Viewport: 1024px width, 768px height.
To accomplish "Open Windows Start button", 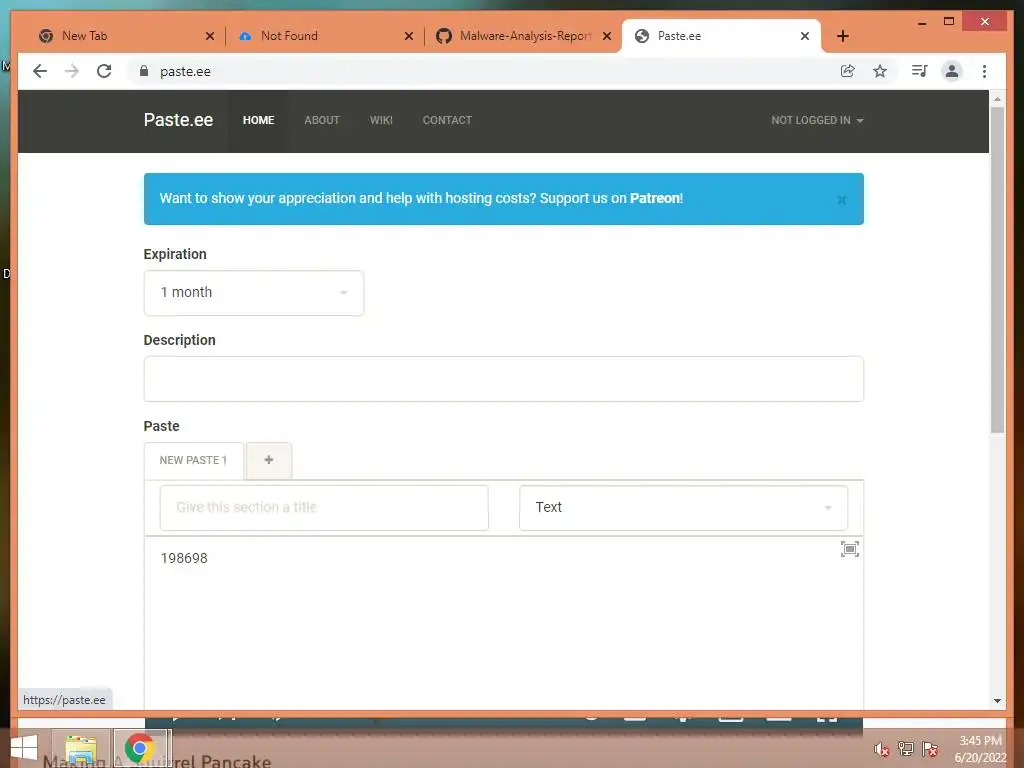I will [24, 748].
